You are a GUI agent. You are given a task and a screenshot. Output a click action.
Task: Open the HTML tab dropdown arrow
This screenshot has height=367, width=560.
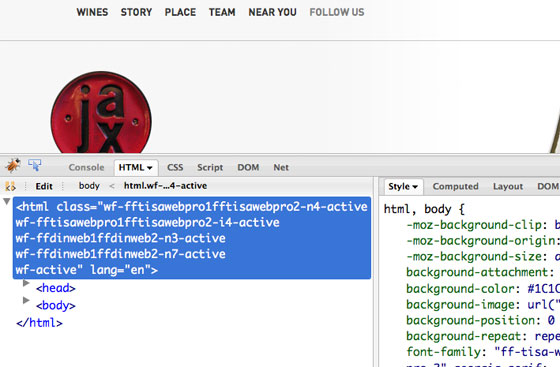(150, 168)
